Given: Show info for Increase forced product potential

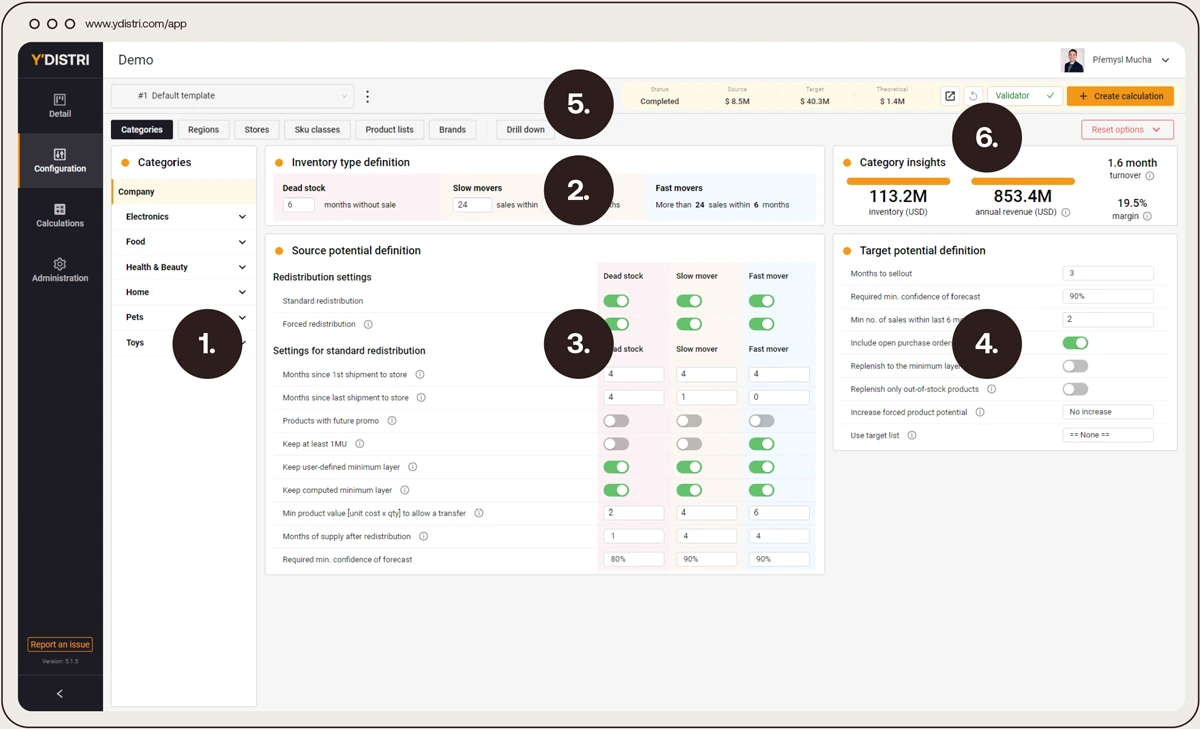Looking at the screenshot, I should (x=980, y=412).
